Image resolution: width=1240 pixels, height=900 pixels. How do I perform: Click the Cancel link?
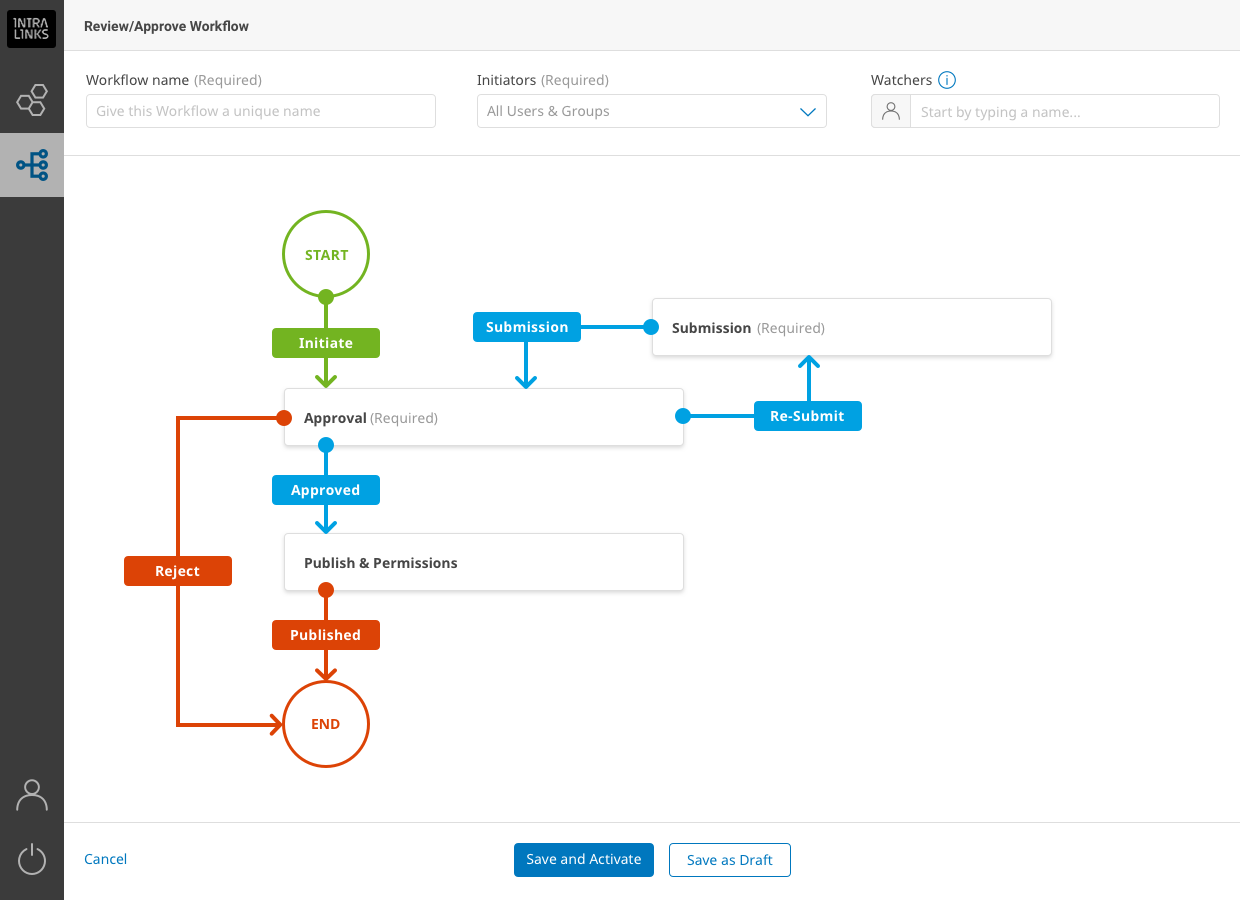(x=106, y=859)
